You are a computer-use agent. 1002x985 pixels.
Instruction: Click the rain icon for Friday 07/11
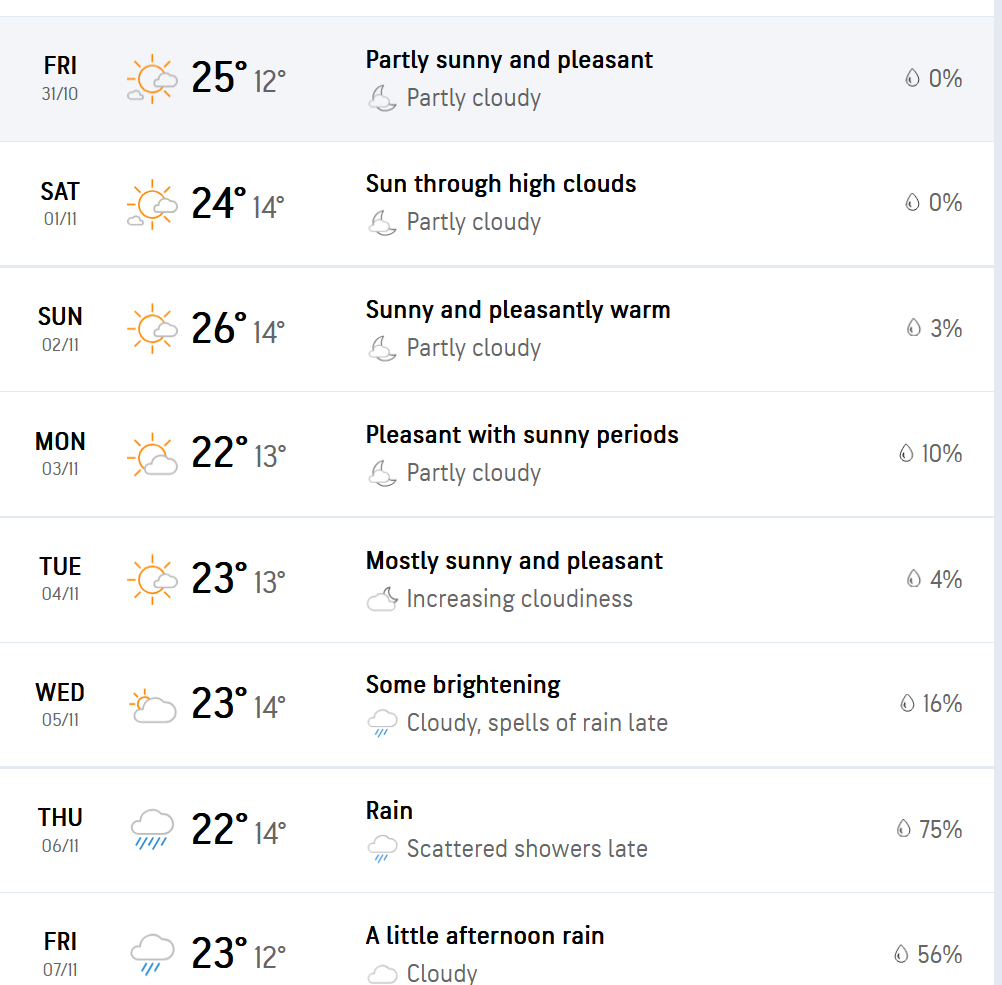coord(152,954)
